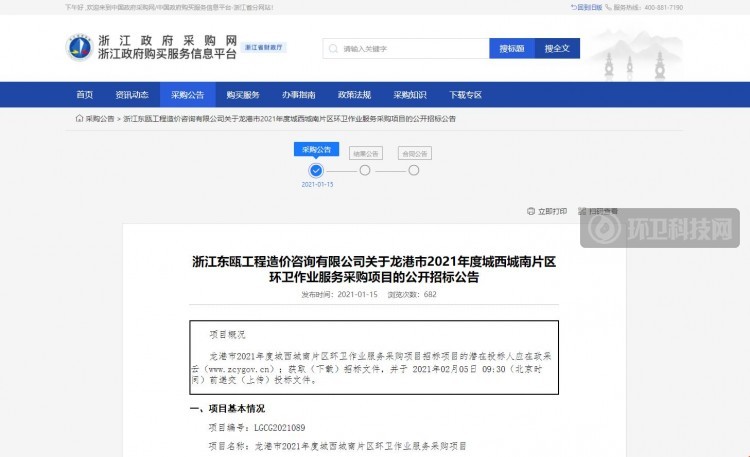The height and width of the screenshot is (457, 750).
Task: Click the QR code icon for 扫码查看
Action: [582, 211]
